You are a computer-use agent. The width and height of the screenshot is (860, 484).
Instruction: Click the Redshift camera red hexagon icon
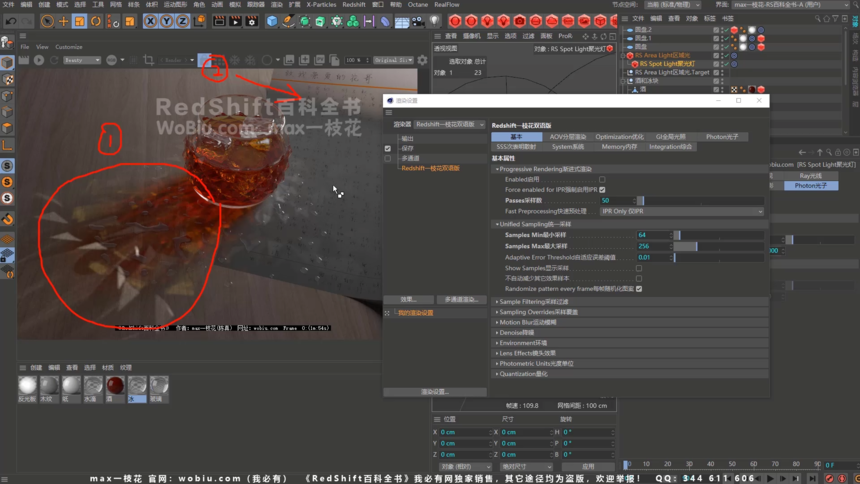click(x=519, y=21)
